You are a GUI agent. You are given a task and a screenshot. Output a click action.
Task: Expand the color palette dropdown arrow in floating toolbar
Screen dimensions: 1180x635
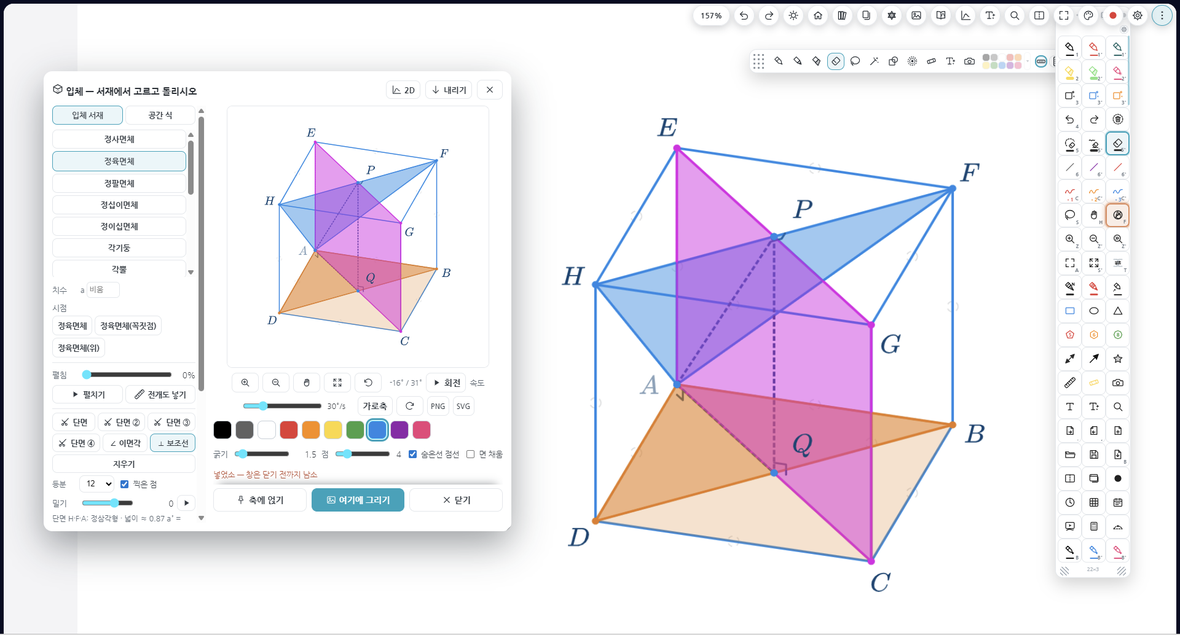coord(1027,61)
